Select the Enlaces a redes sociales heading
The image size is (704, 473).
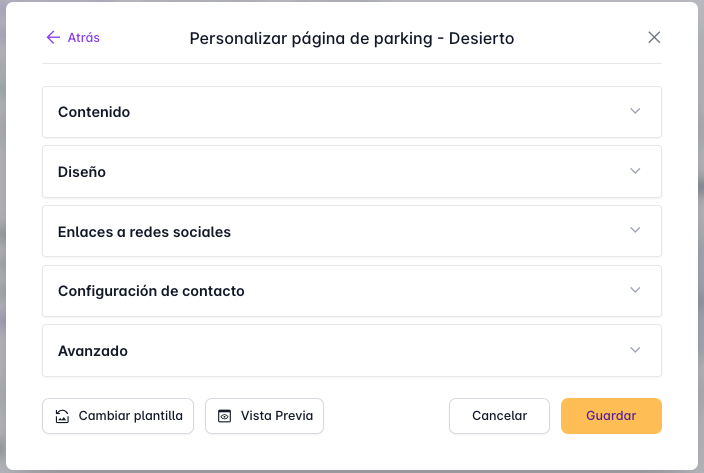point(144,232)
